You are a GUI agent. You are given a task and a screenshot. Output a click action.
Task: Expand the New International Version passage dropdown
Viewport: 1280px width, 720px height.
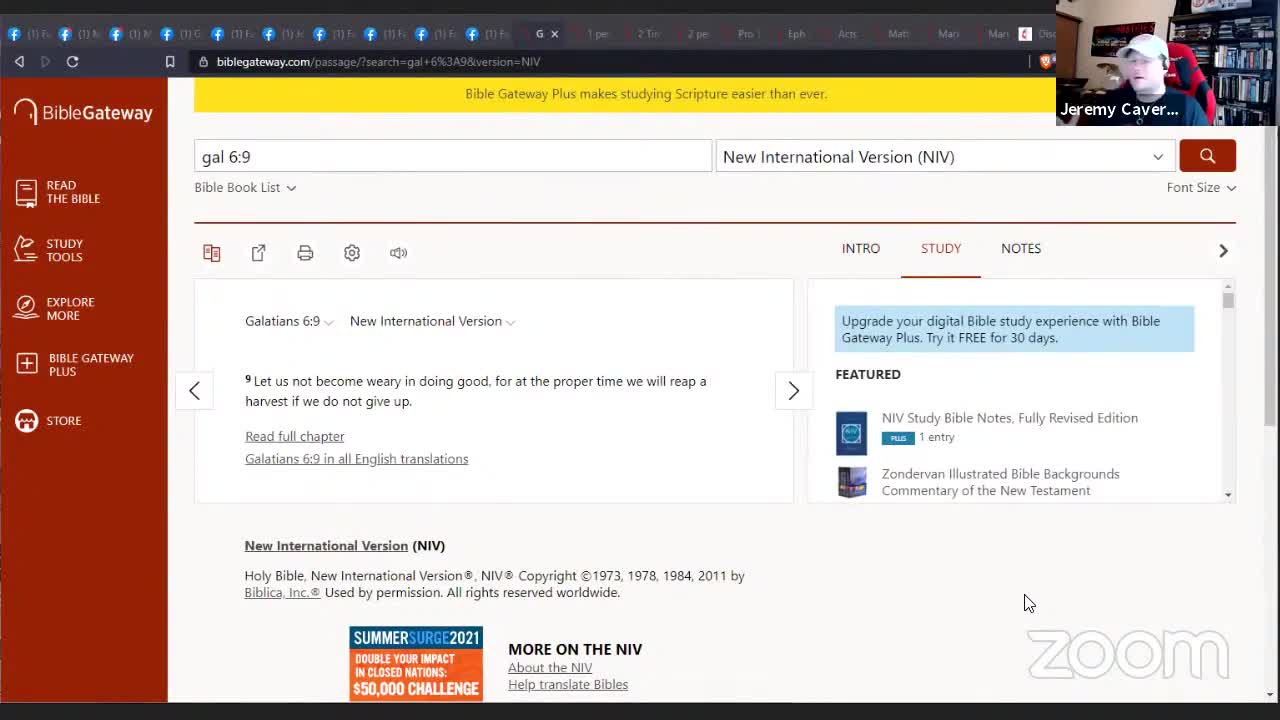(432, 321)
